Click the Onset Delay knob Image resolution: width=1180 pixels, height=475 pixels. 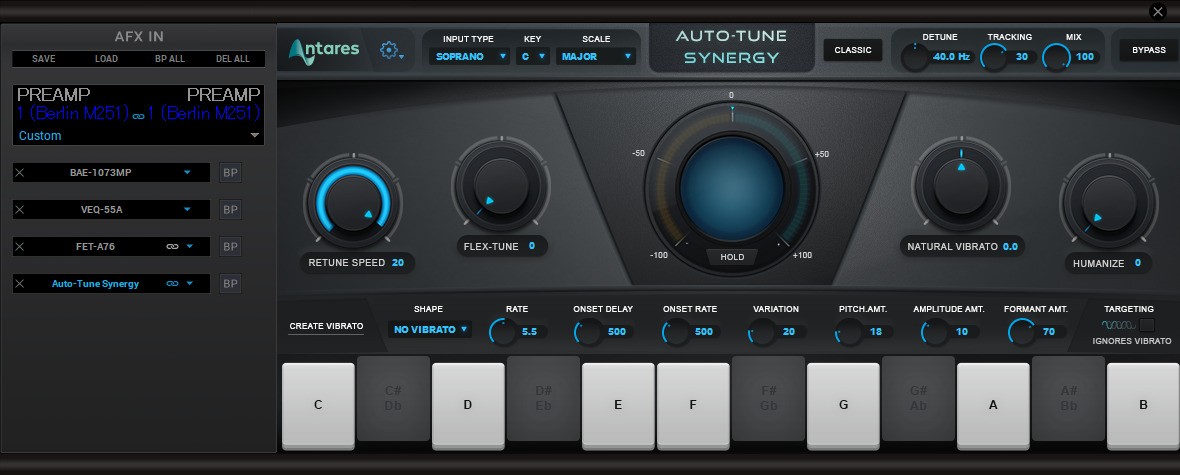588,332
